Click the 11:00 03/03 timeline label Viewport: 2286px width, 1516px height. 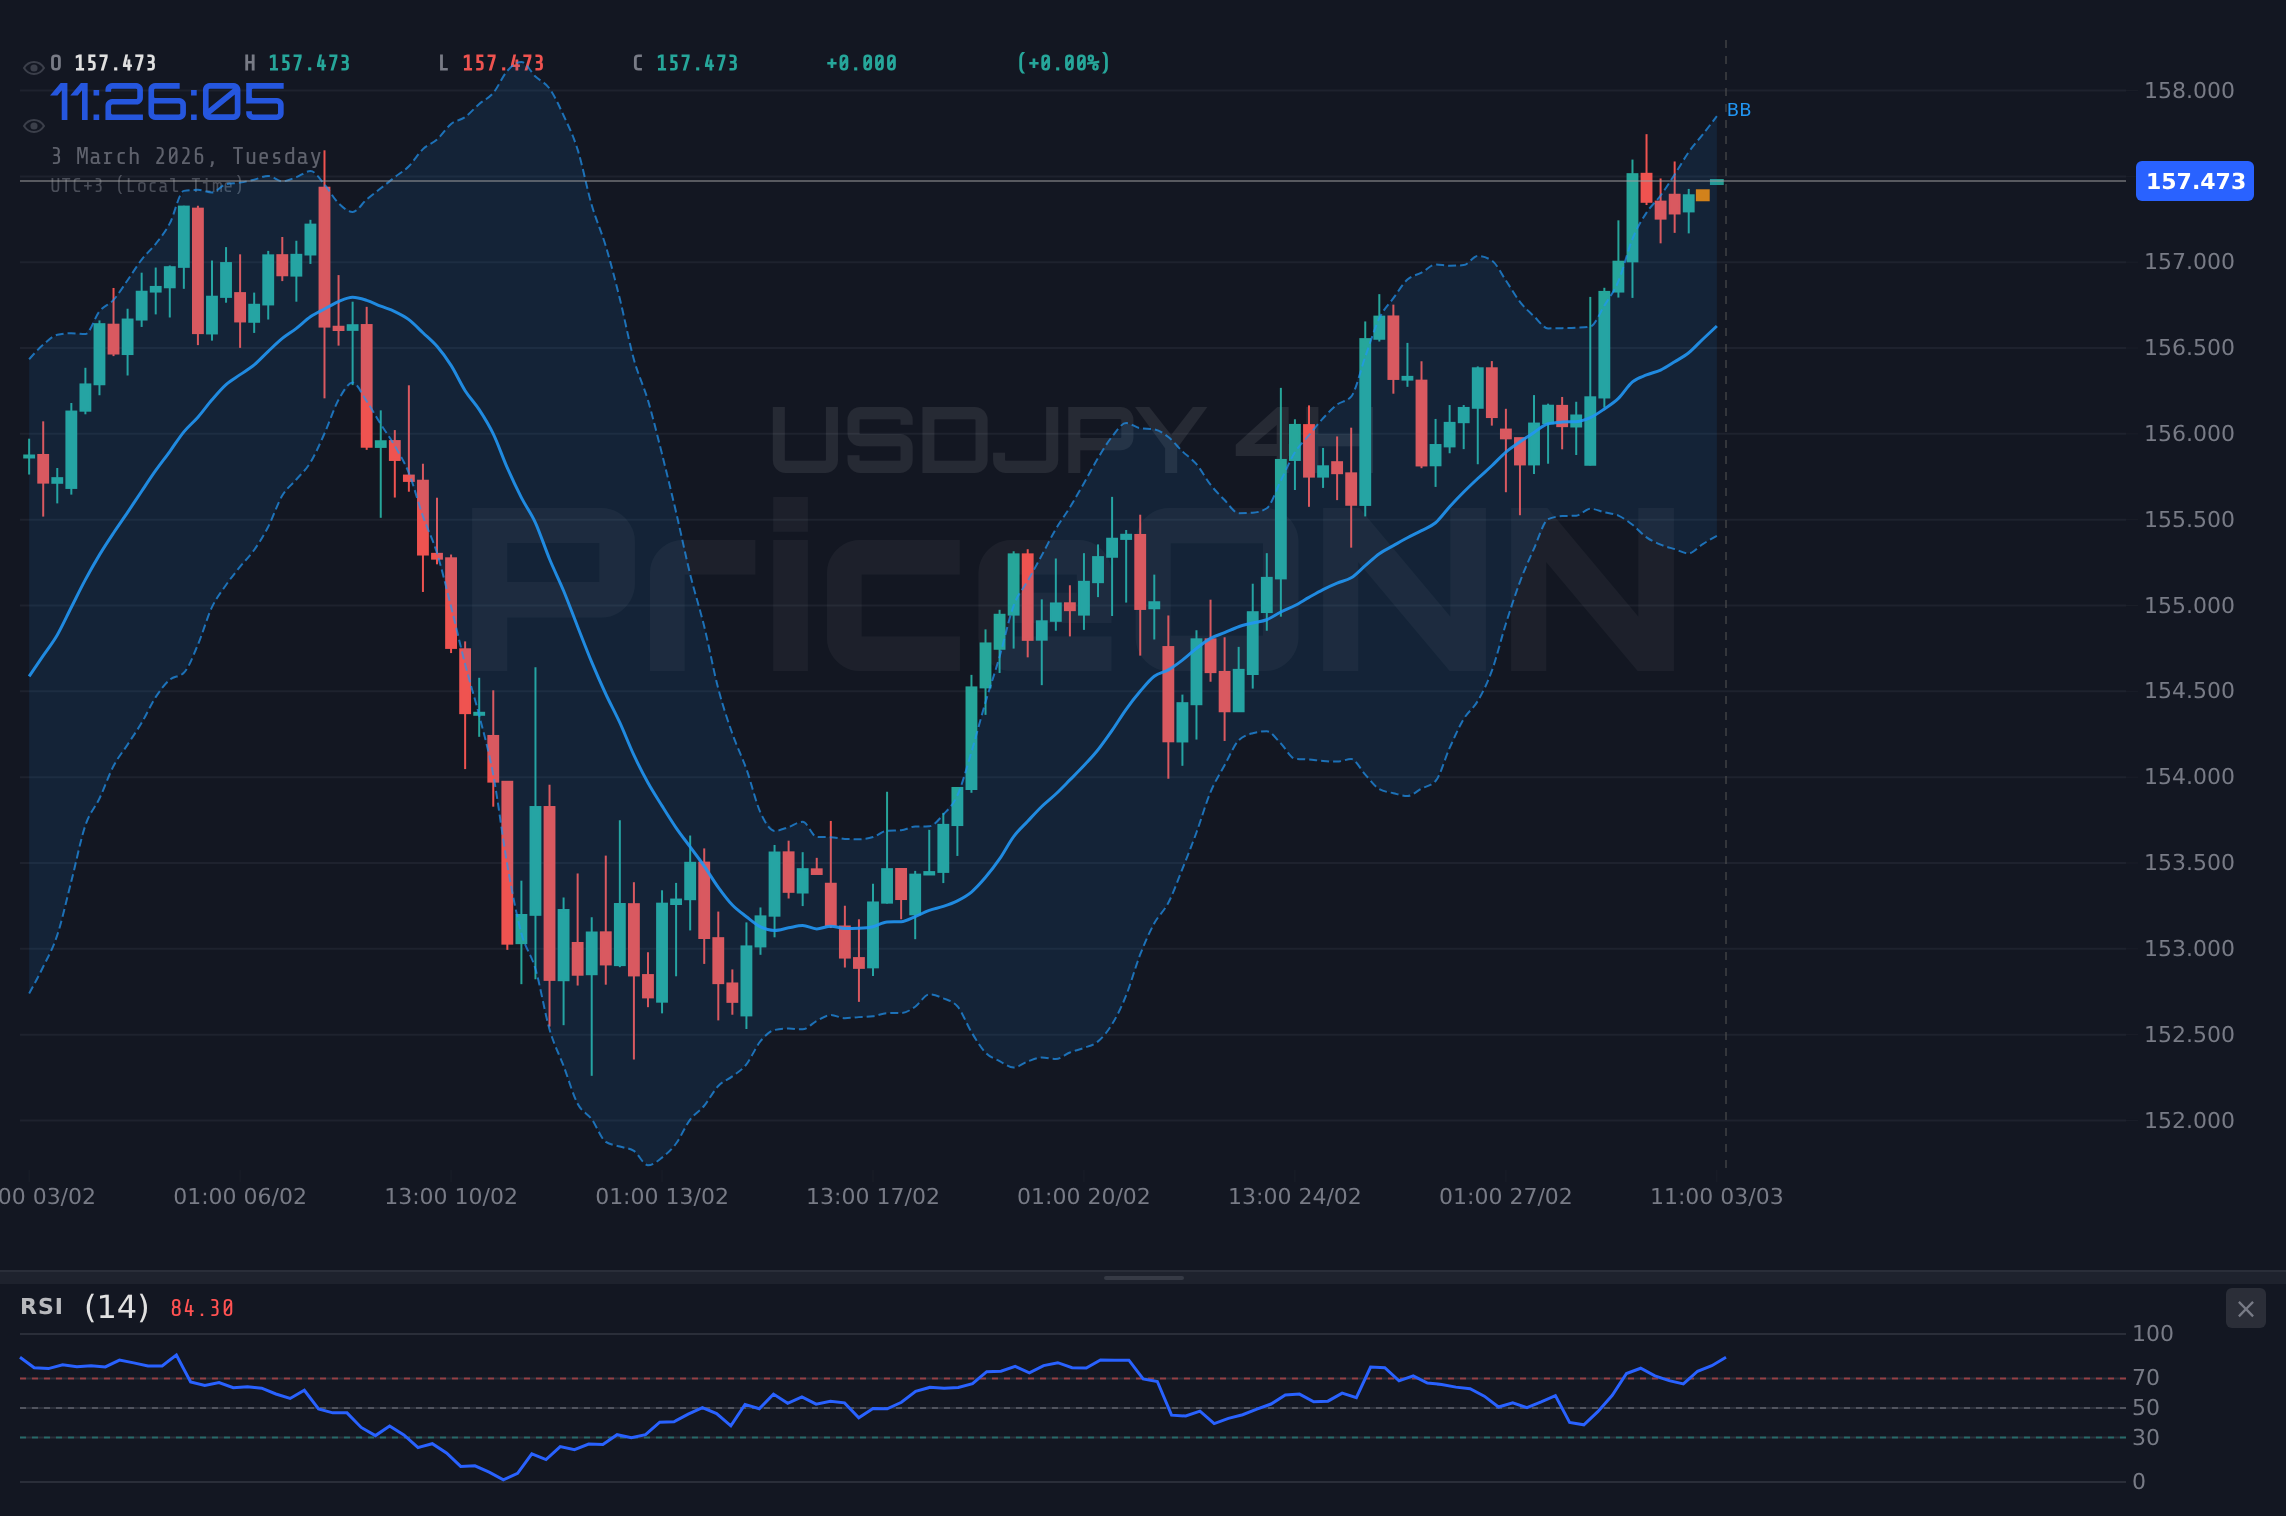pyautogui.click(x=1718, y=1195)
